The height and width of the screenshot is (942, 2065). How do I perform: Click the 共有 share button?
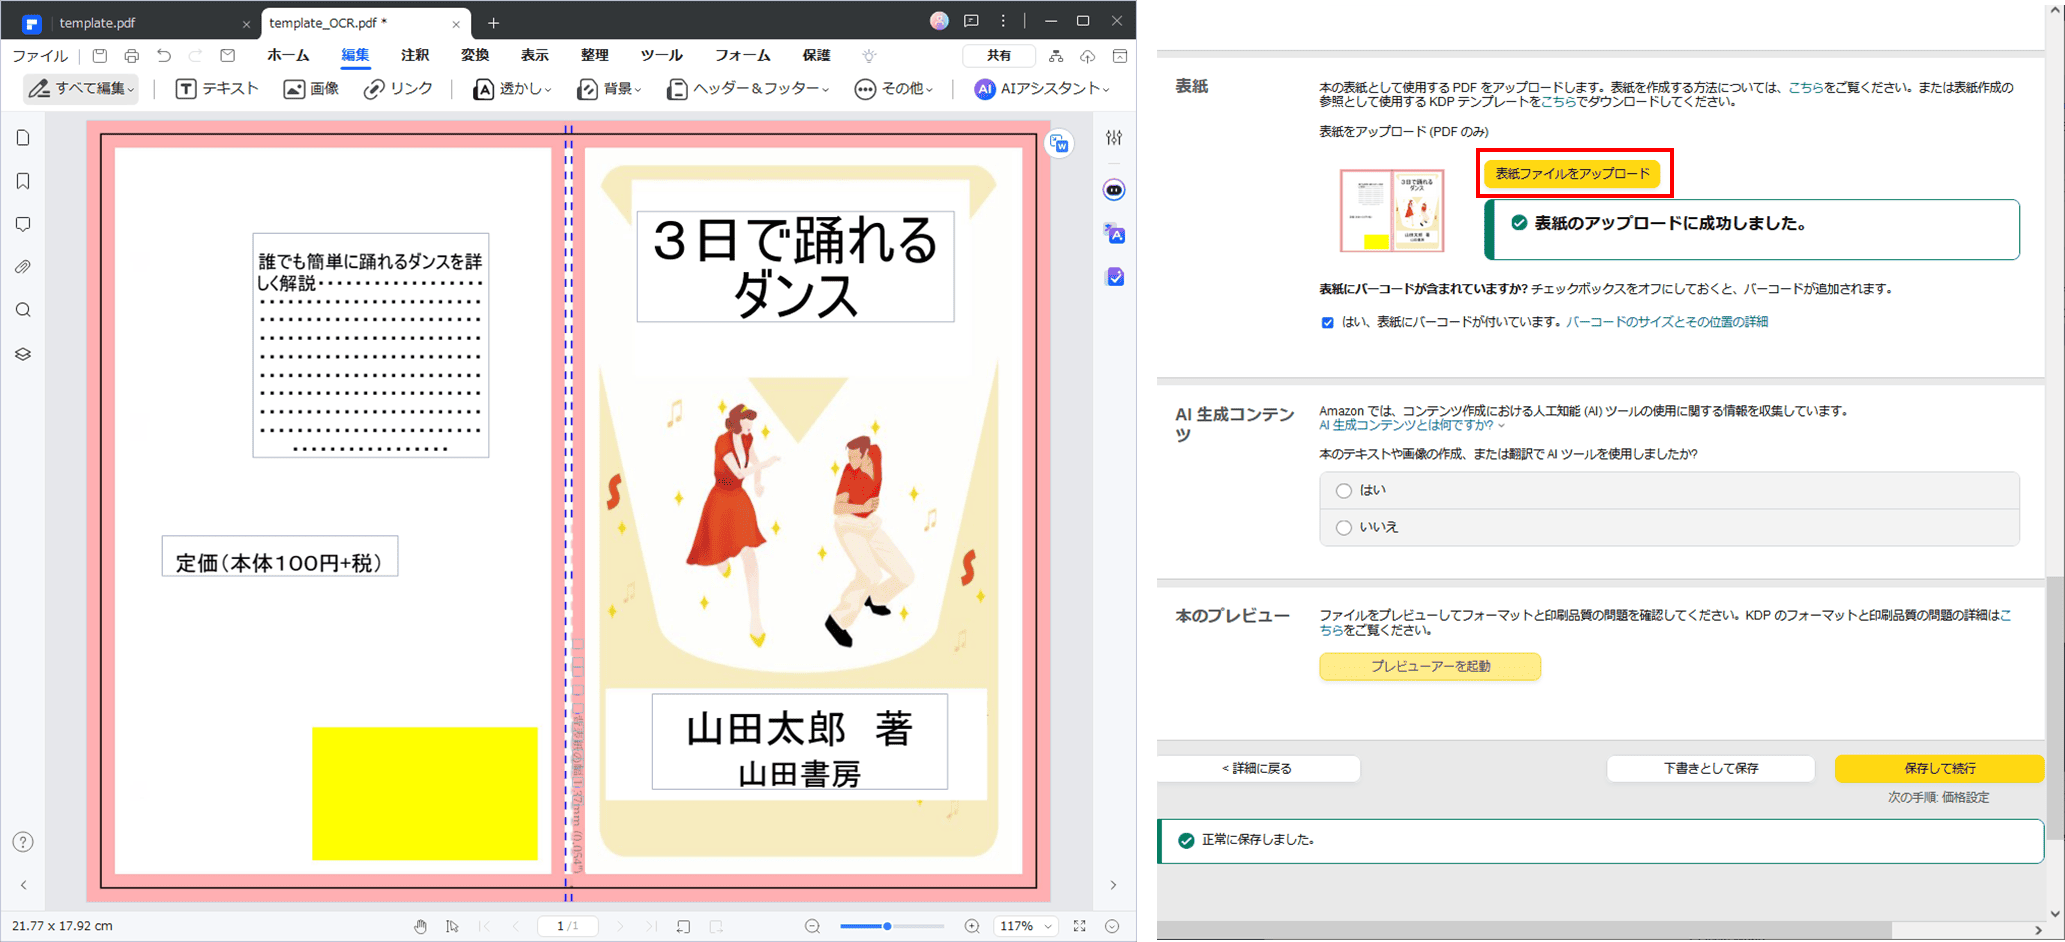(999, 56)
